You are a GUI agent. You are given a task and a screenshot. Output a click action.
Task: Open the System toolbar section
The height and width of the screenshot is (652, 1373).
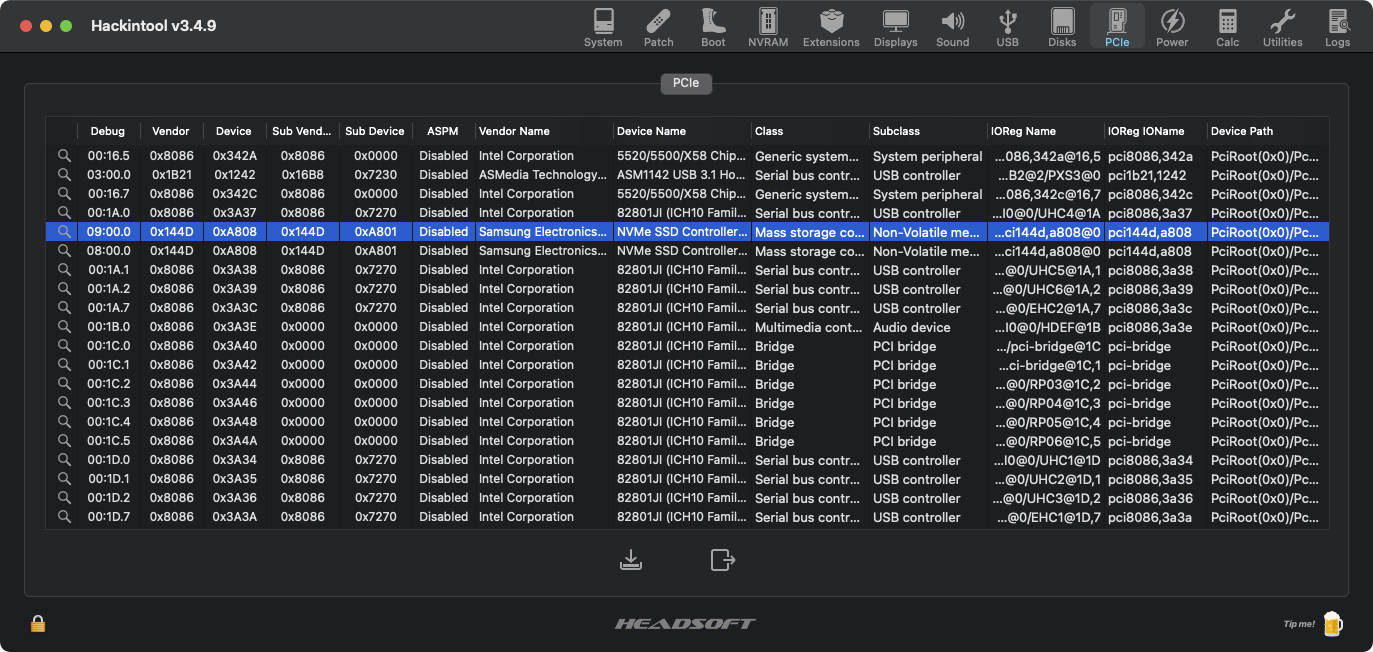pyautogui.click(x=603, y=27)
